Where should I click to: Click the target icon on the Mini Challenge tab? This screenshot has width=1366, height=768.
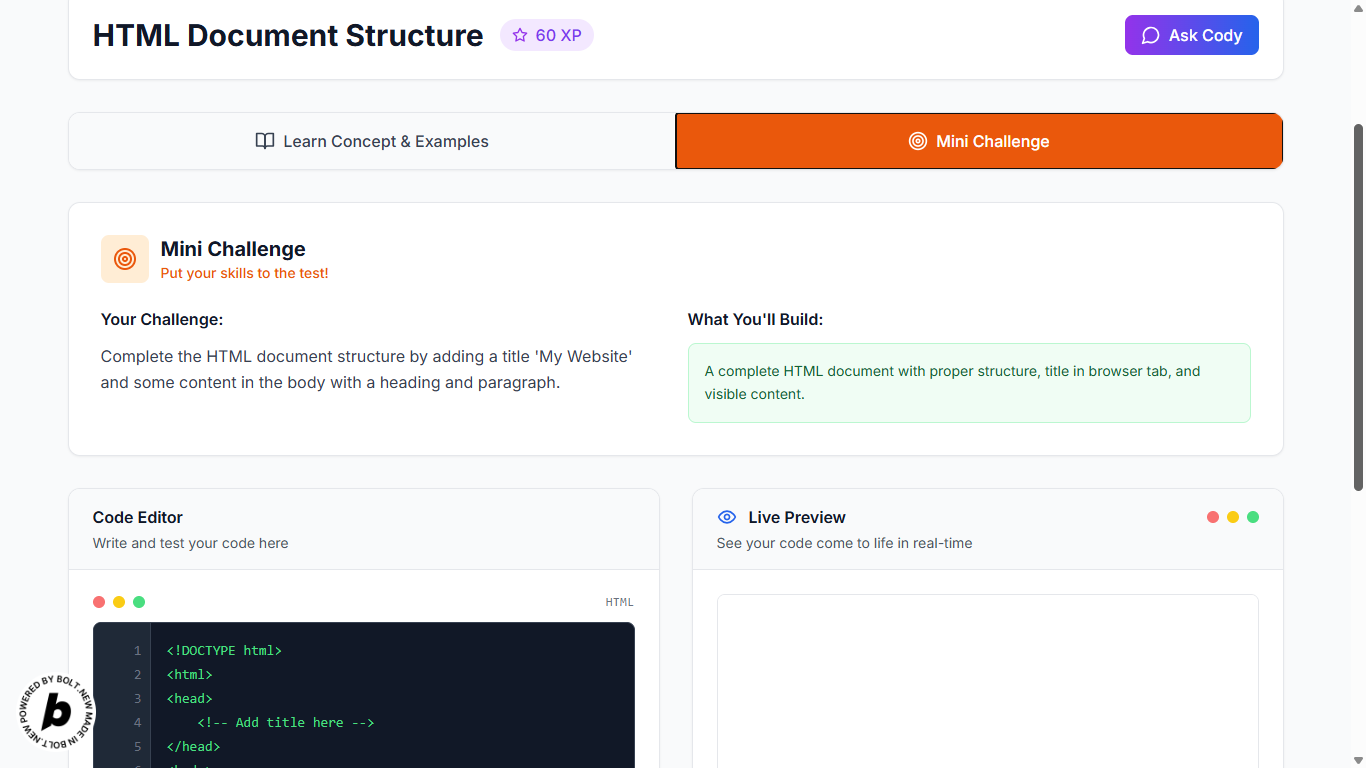tap(917, 141)
